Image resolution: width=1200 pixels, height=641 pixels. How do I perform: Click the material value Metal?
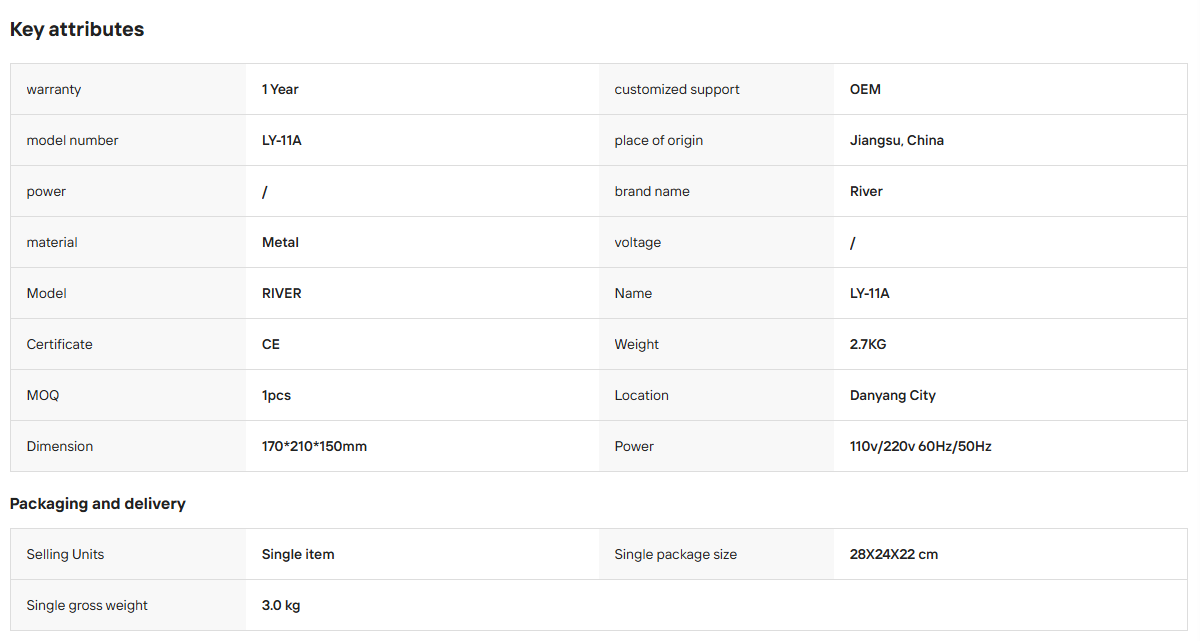280,242
